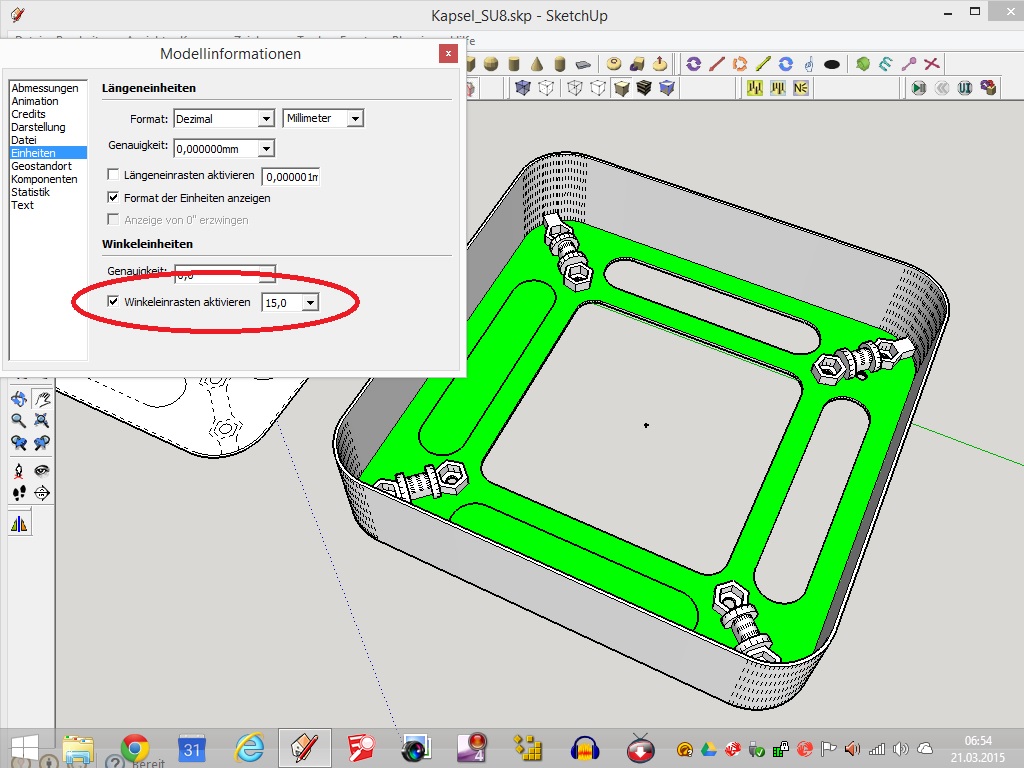
Task: Select the Section Plane tool
Action: pyautogui.click(x=42, y=493)
